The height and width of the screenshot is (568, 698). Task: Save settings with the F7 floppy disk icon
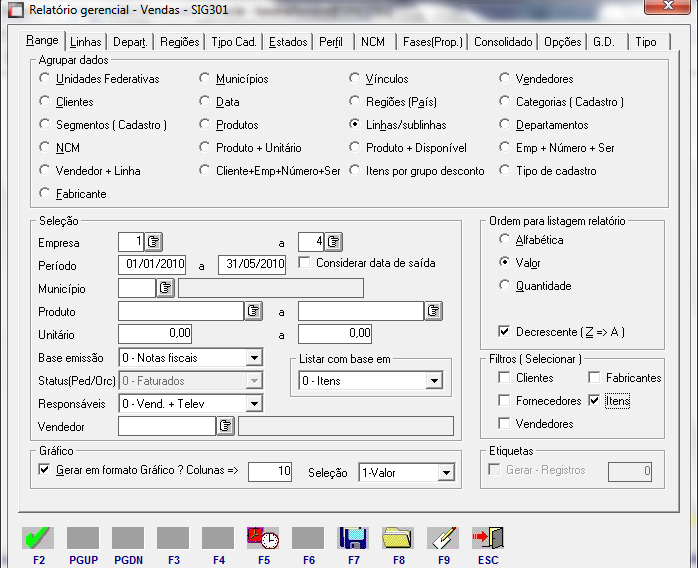coord(353,538)
